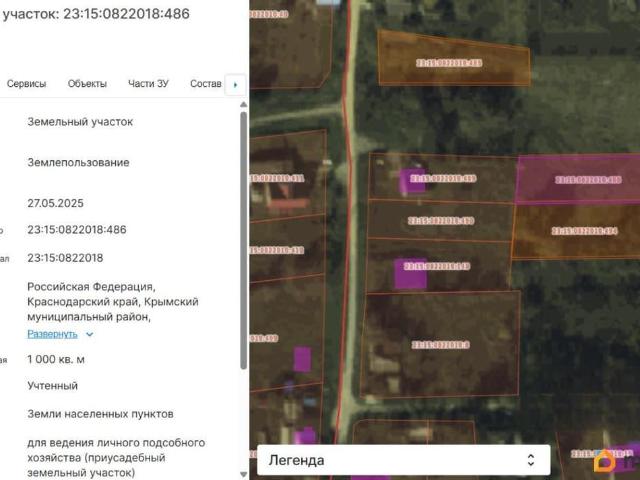Click the info panel vertical scrollbar thumb

click(x=244, y=241)
